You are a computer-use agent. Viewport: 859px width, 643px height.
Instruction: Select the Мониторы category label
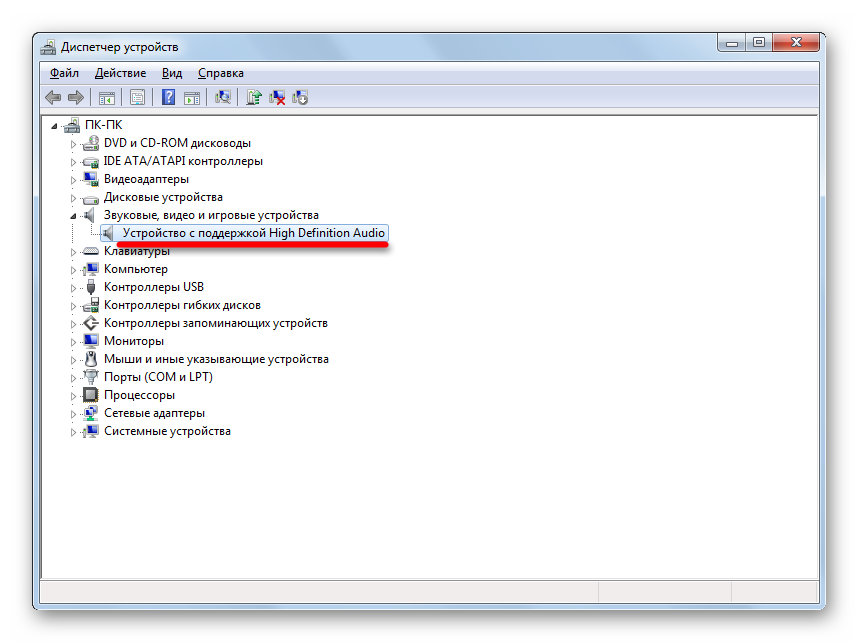coord(134,341)
